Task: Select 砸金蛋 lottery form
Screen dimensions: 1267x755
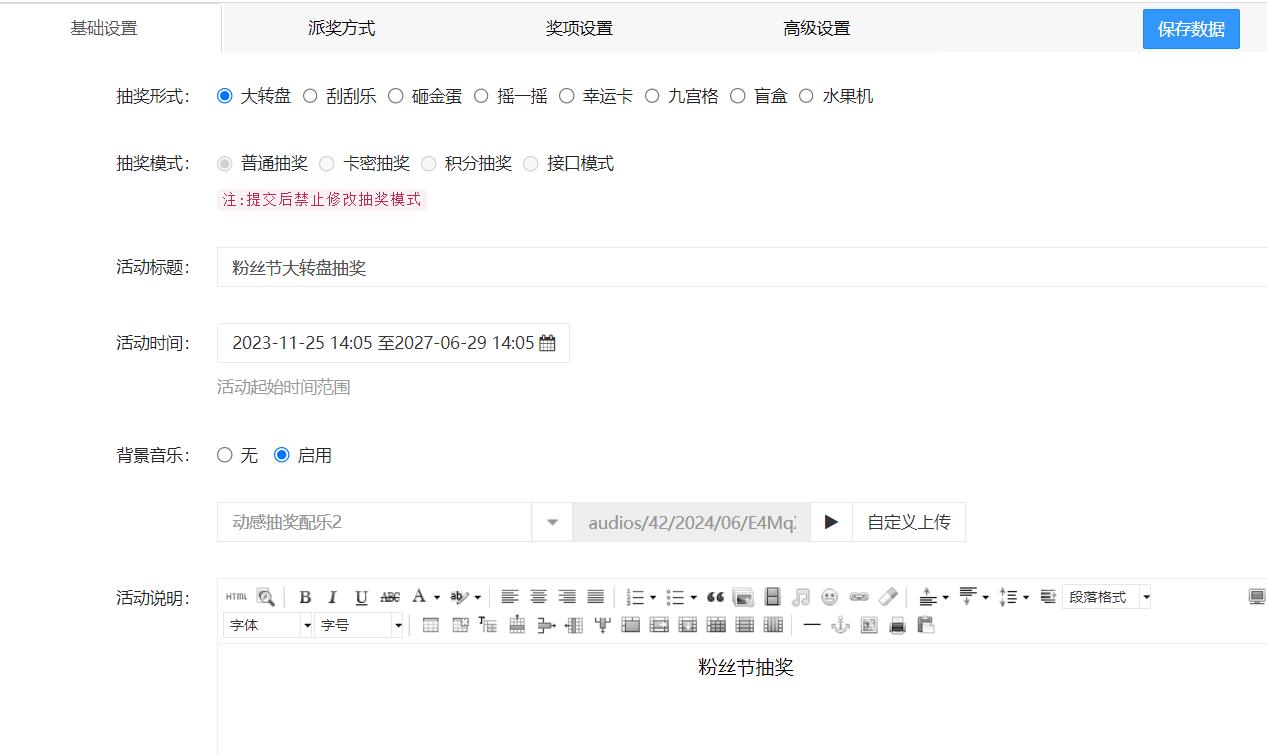Action: point(395,96)
